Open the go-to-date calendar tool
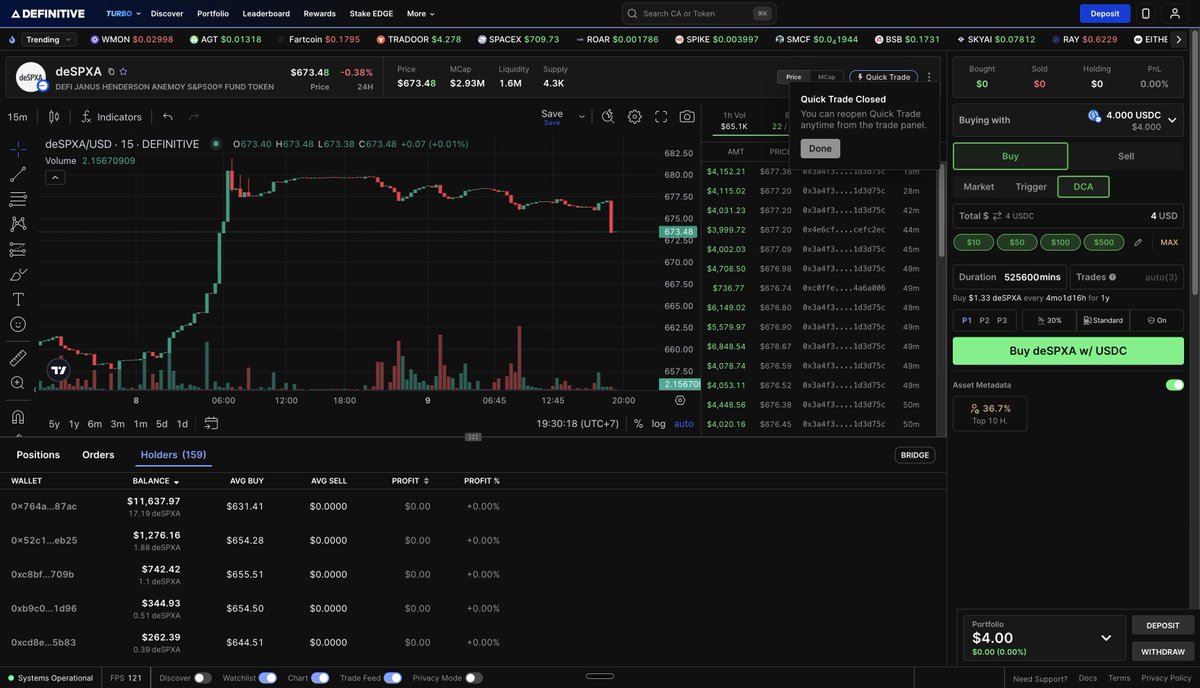The width and height of the screenshot is (1200, 688). [x=213, y=424]
